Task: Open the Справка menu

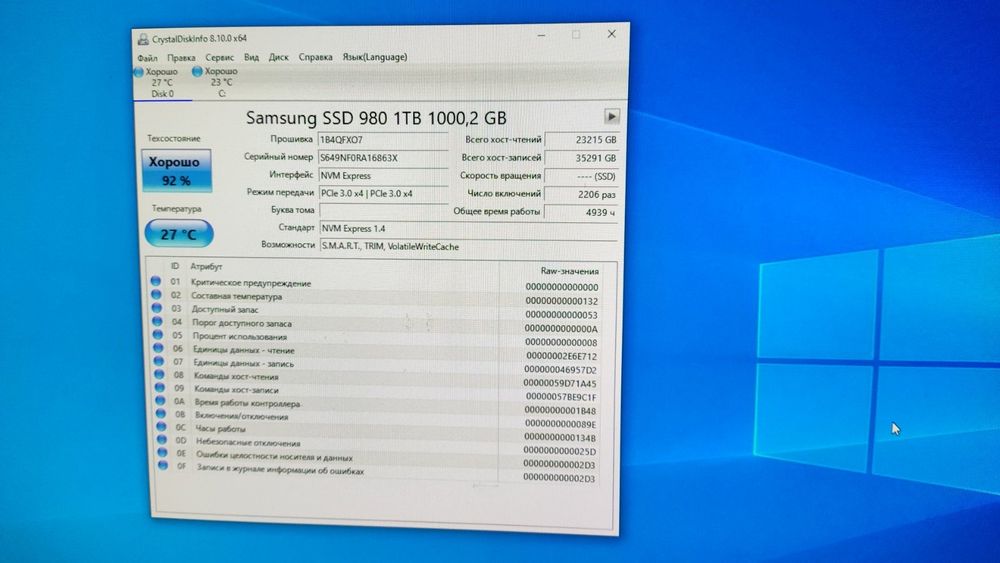Action: coord(315,57)
